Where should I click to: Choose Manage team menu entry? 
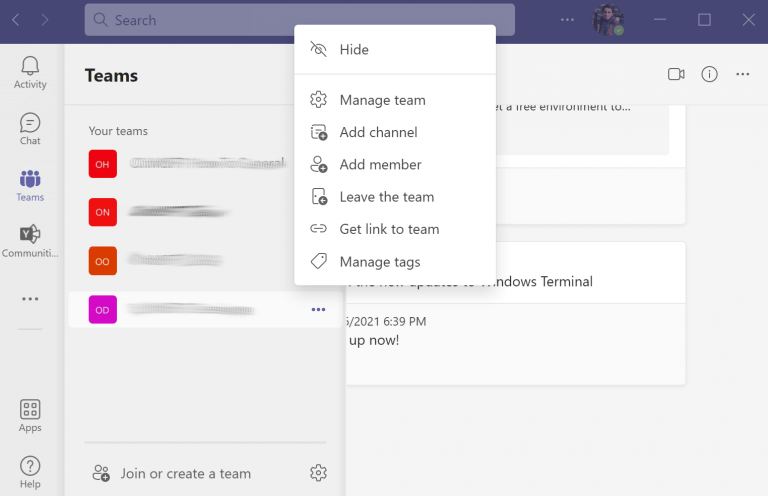point(395,100)
